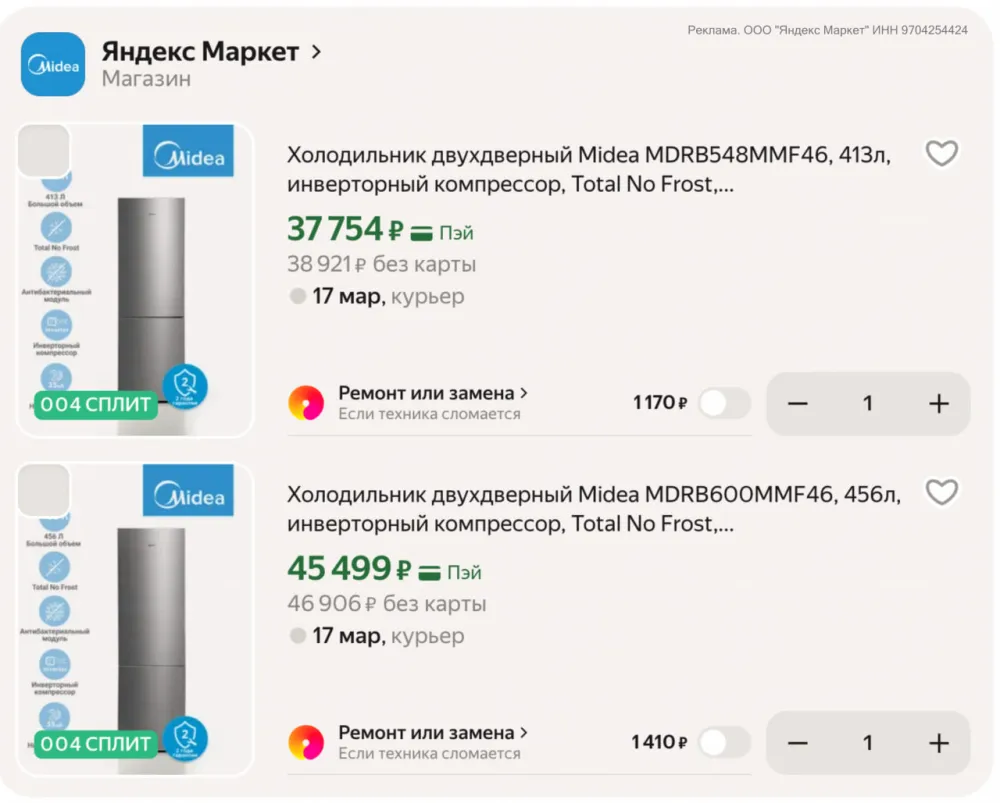Open Яндекс Маркет store via chevron

click(x=317, y=52)
